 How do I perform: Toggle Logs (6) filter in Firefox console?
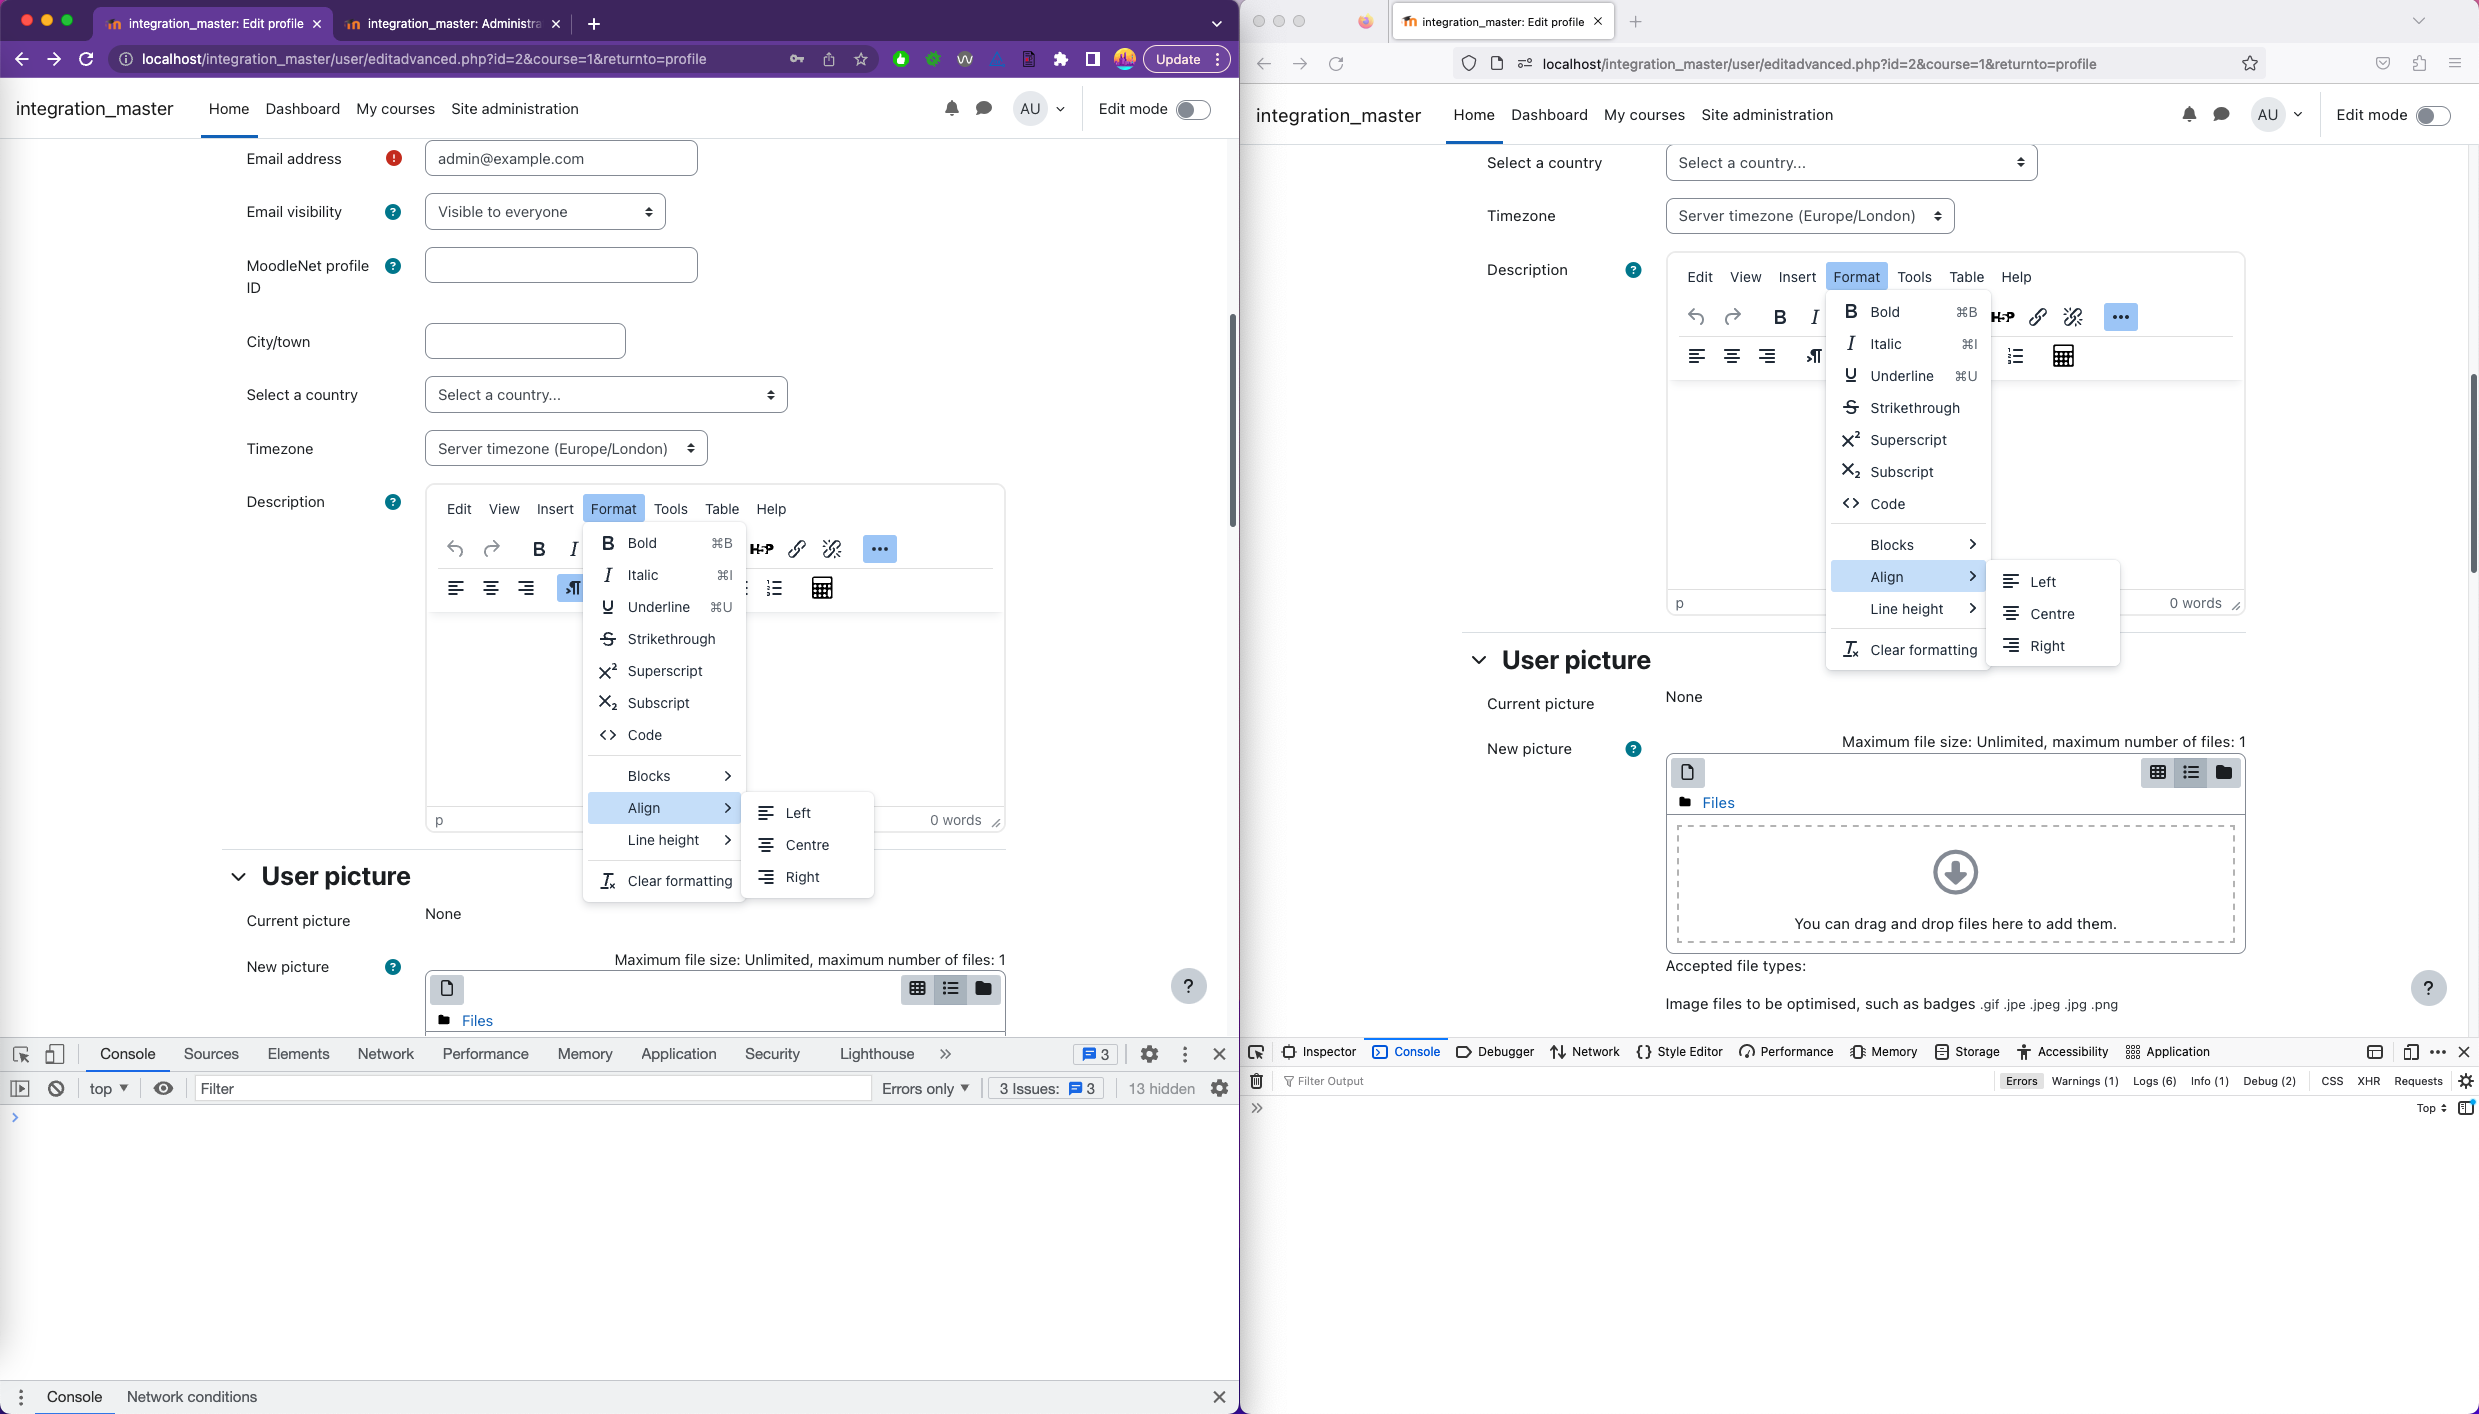2154,1081
